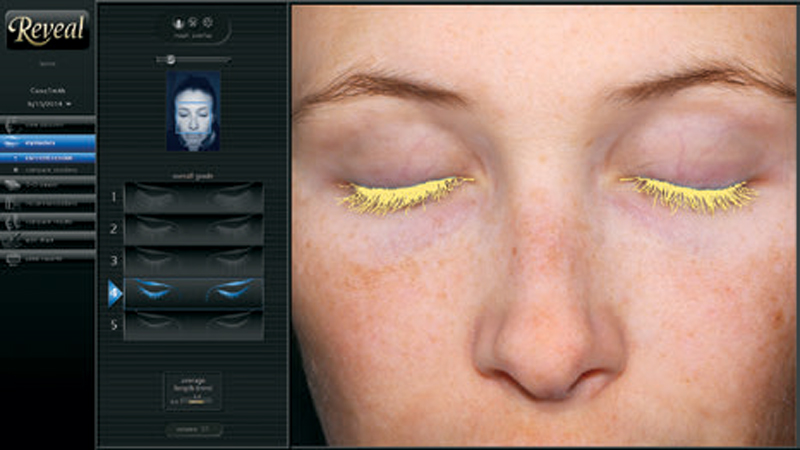Adjust the zoom slider above face thumbnail
Image resolution: width=800 pixels, height=450 pixels.
click(x=171, y=59)
